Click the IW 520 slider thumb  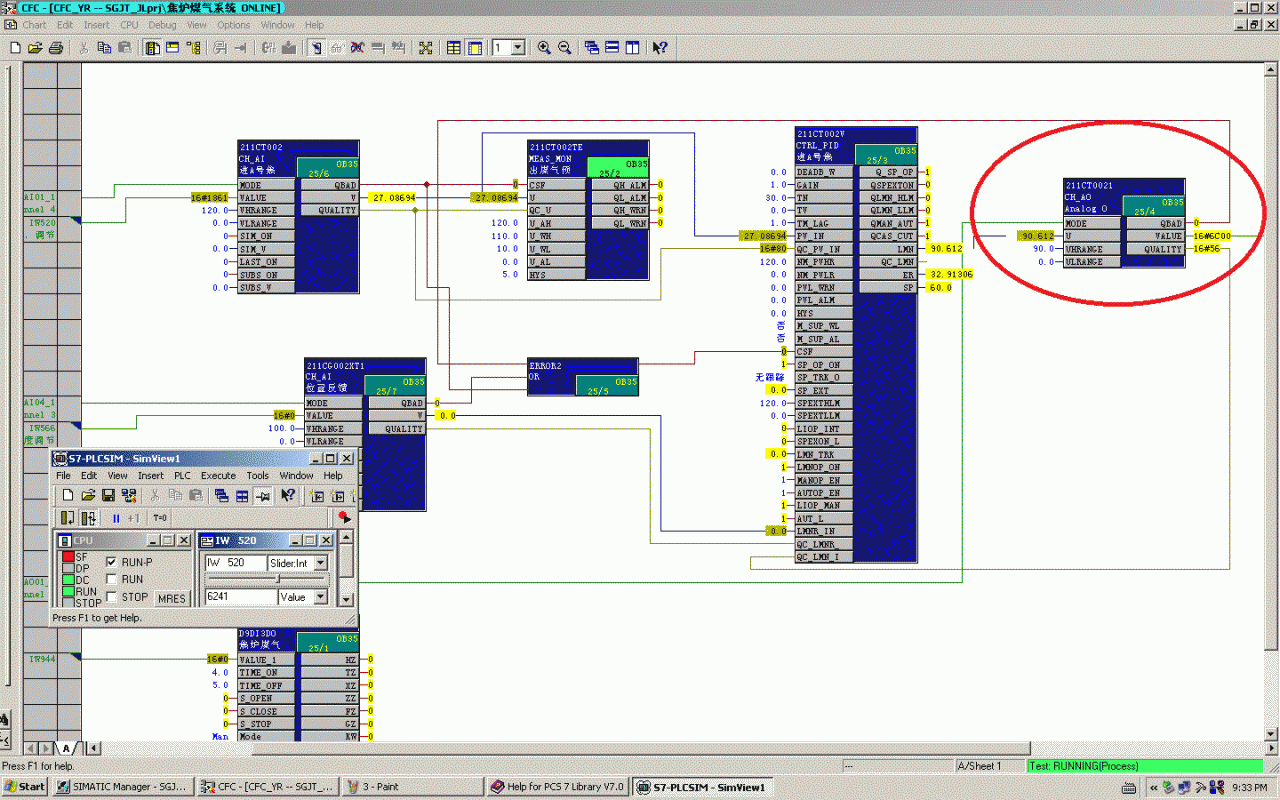[279, 579]
